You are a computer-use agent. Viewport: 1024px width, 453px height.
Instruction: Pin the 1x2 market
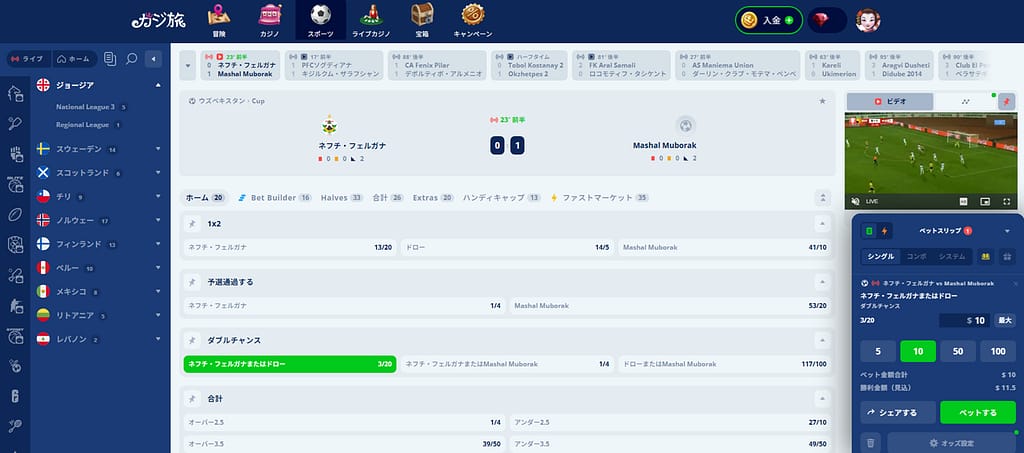191,224
